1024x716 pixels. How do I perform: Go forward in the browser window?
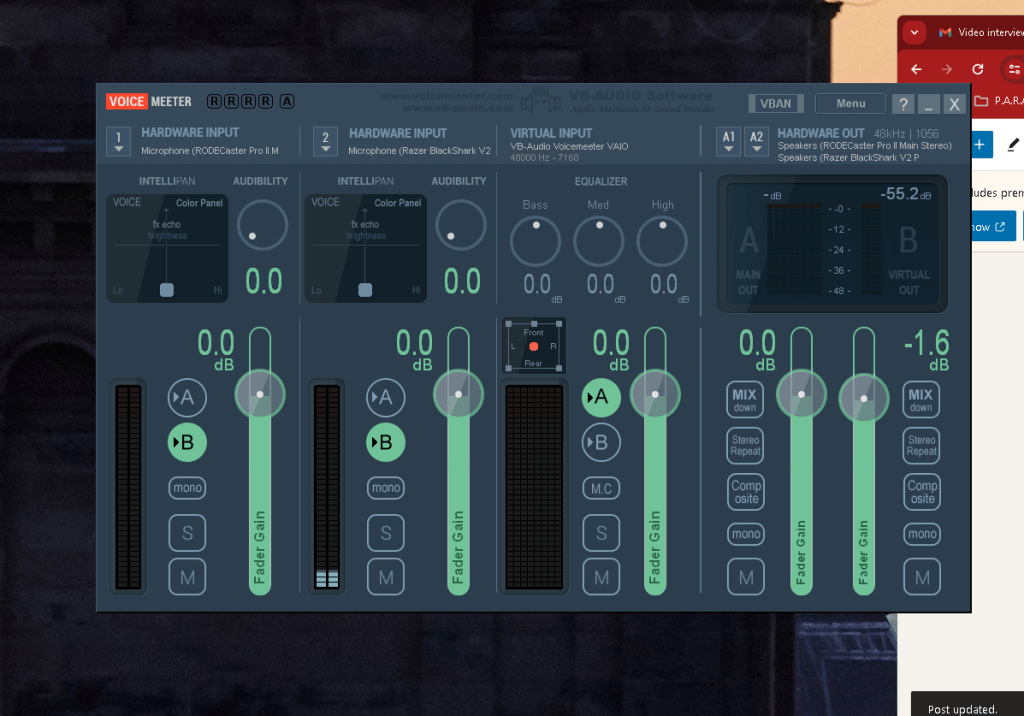point(947,69)
